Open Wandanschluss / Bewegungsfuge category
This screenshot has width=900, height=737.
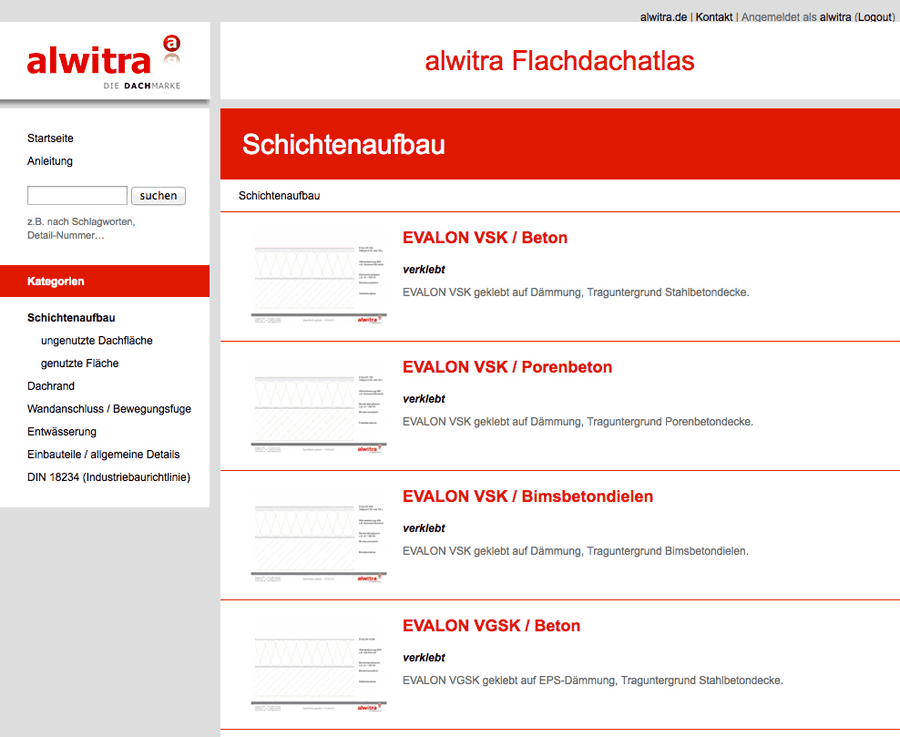click(109, 409)
